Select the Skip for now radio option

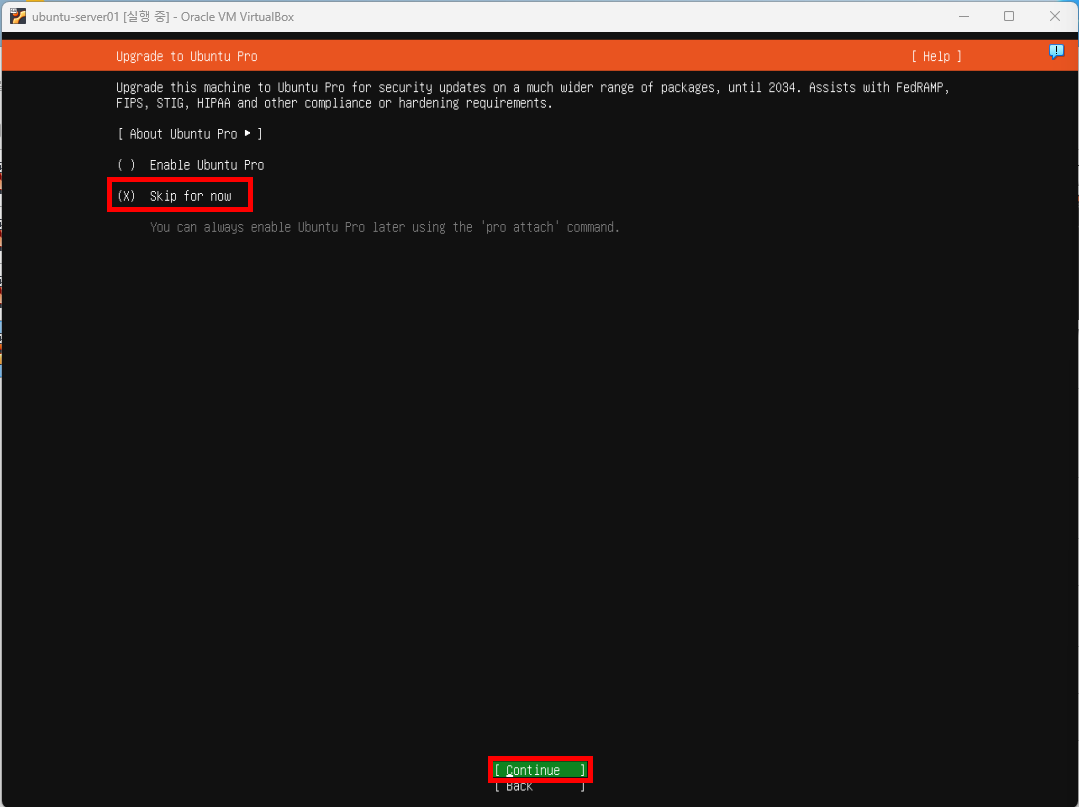pyautogui.click(x=175, y=196)
